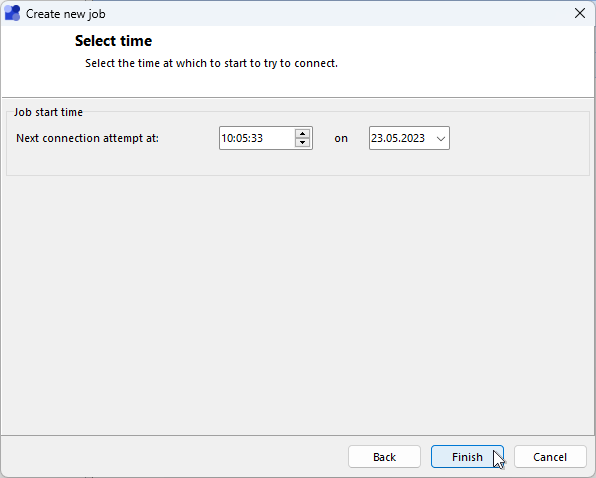Click the Select the time to connect description

point(211,63)
